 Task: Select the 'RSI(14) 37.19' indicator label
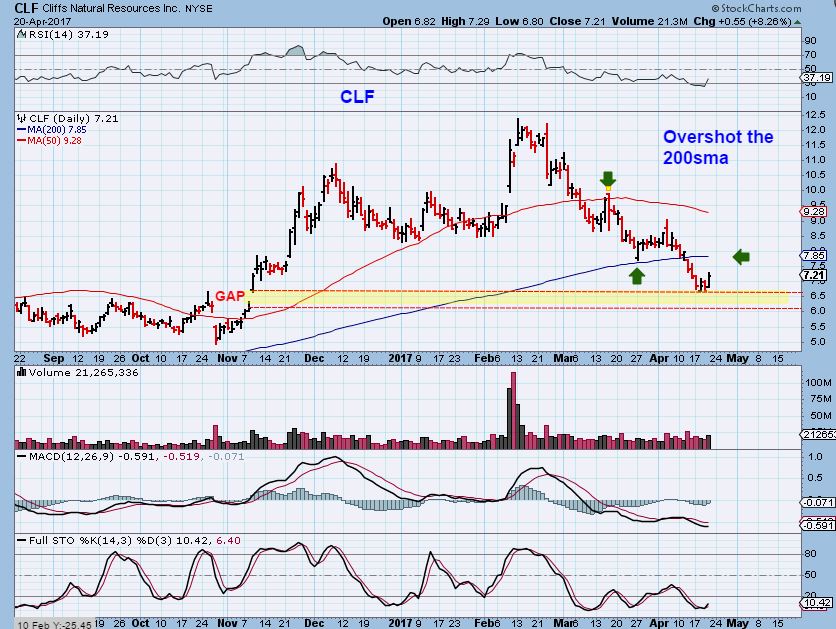click(69, 35)
